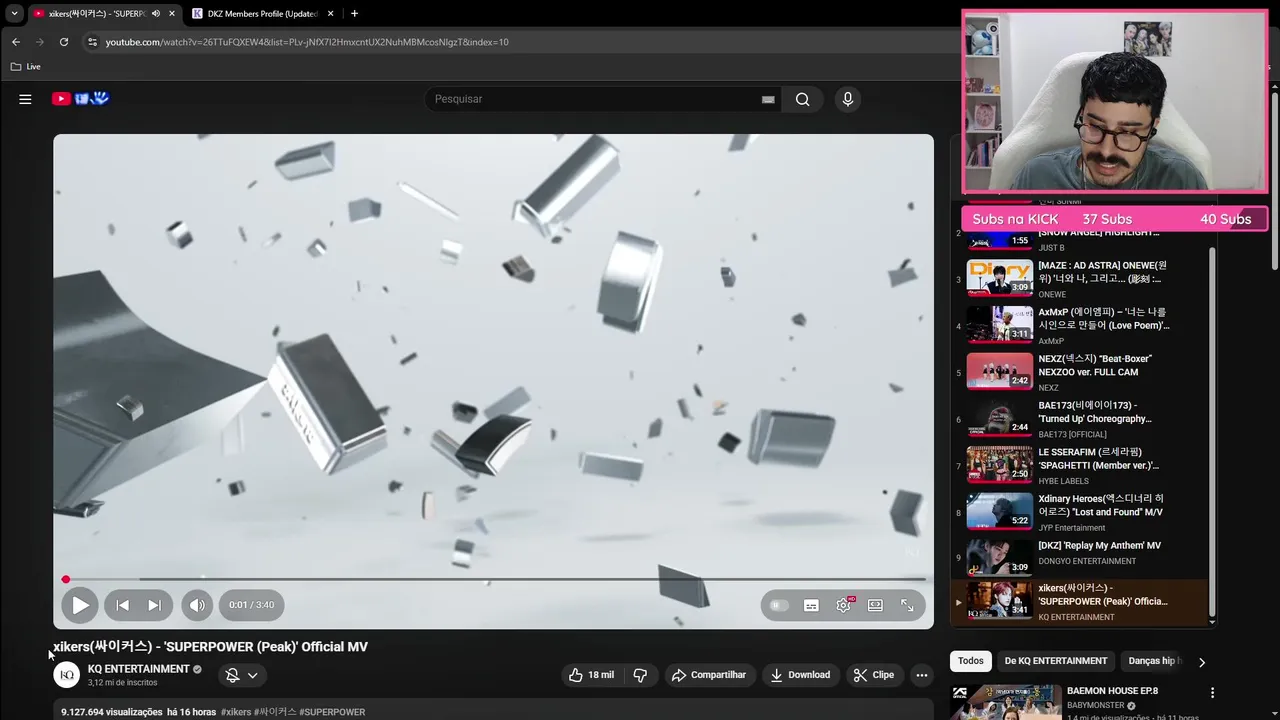
Task: Start voice search with the microphone icon
Action: click(x=847, y=99)
